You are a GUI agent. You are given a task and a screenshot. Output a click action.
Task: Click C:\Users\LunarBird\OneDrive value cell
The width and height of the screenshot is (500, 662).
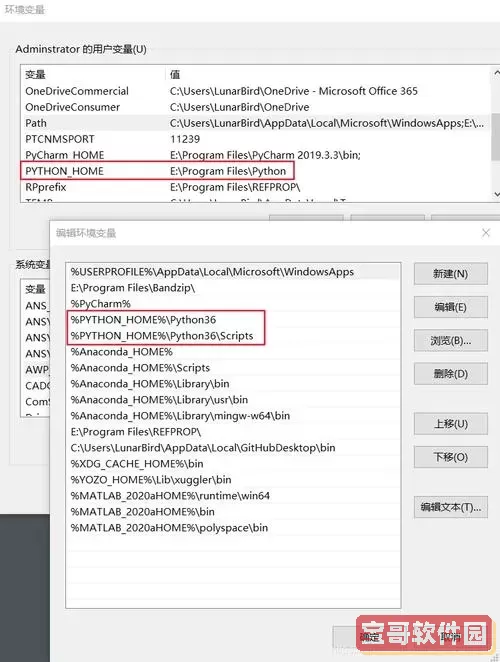[x=239, y=107]
